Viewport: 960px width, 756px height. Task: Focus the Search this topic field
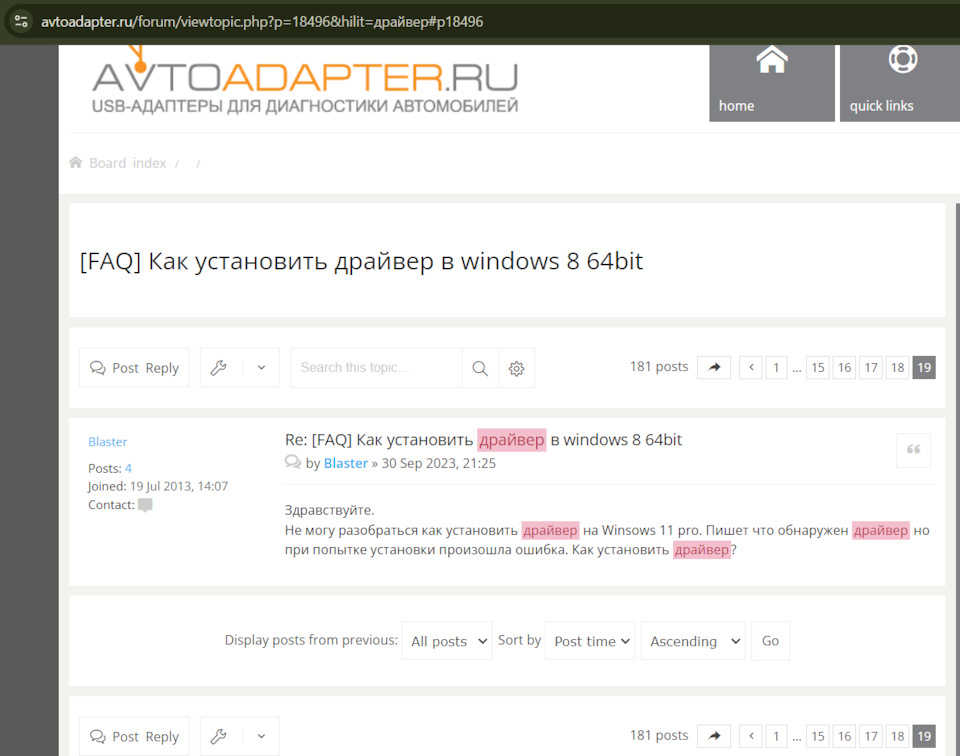(x=376, y=368)
